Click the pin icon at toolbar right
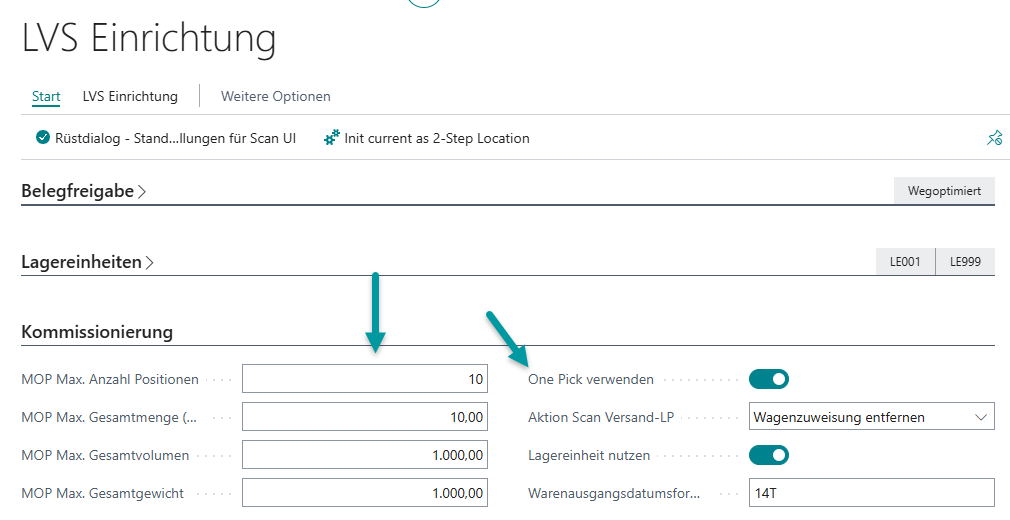 point(993,138)
